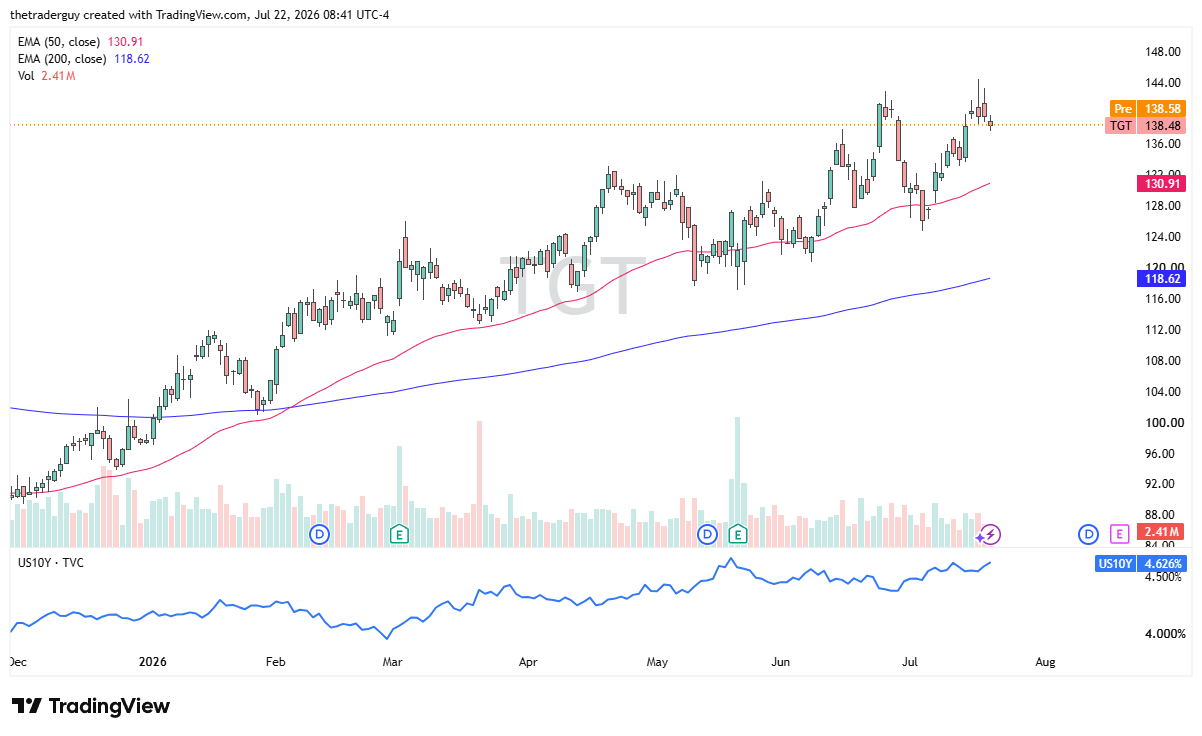Screen dimensions: 1202x736
Task: Click the blue 118.62 EMA axis label
Action: point(1162,279)
